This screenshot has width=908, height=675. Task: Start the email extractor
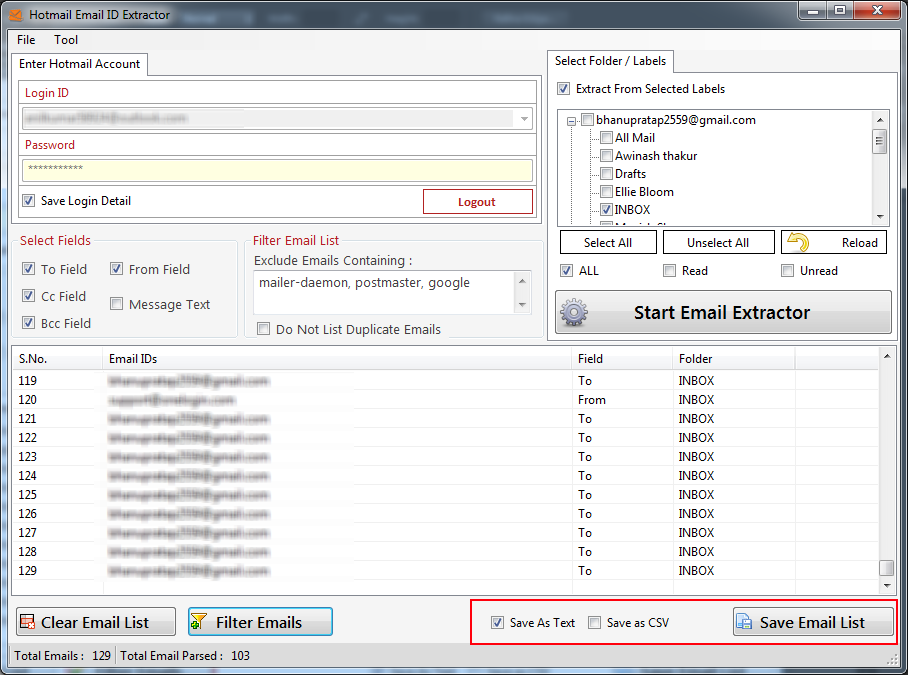(723, 313)
